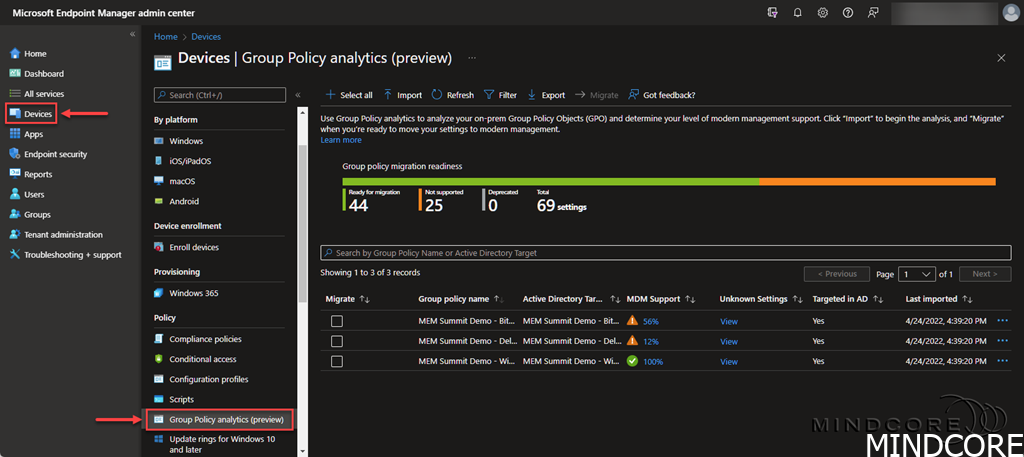Open View link for 100% policy row
1024x457 pixels.
728,361
